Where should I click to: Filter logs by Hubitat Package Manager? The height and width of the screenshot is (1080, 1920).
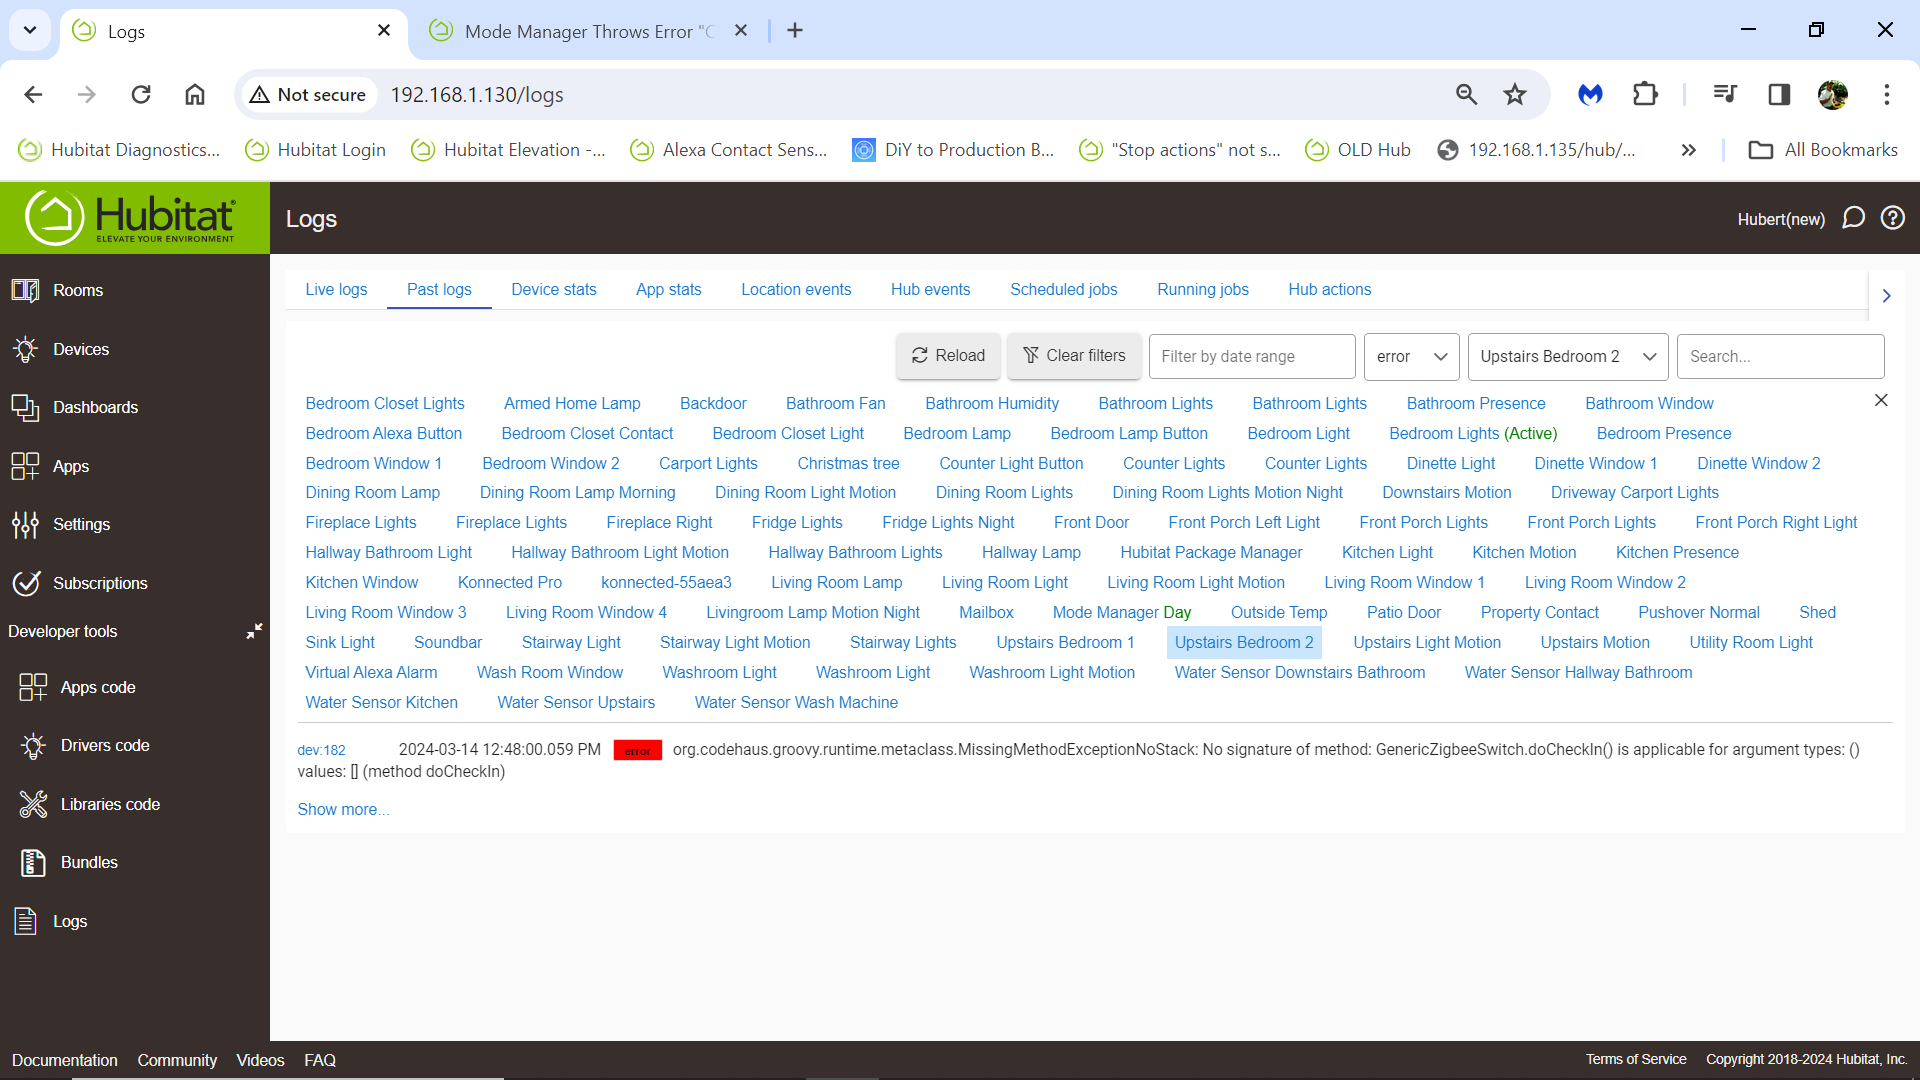click(1211, 552)
